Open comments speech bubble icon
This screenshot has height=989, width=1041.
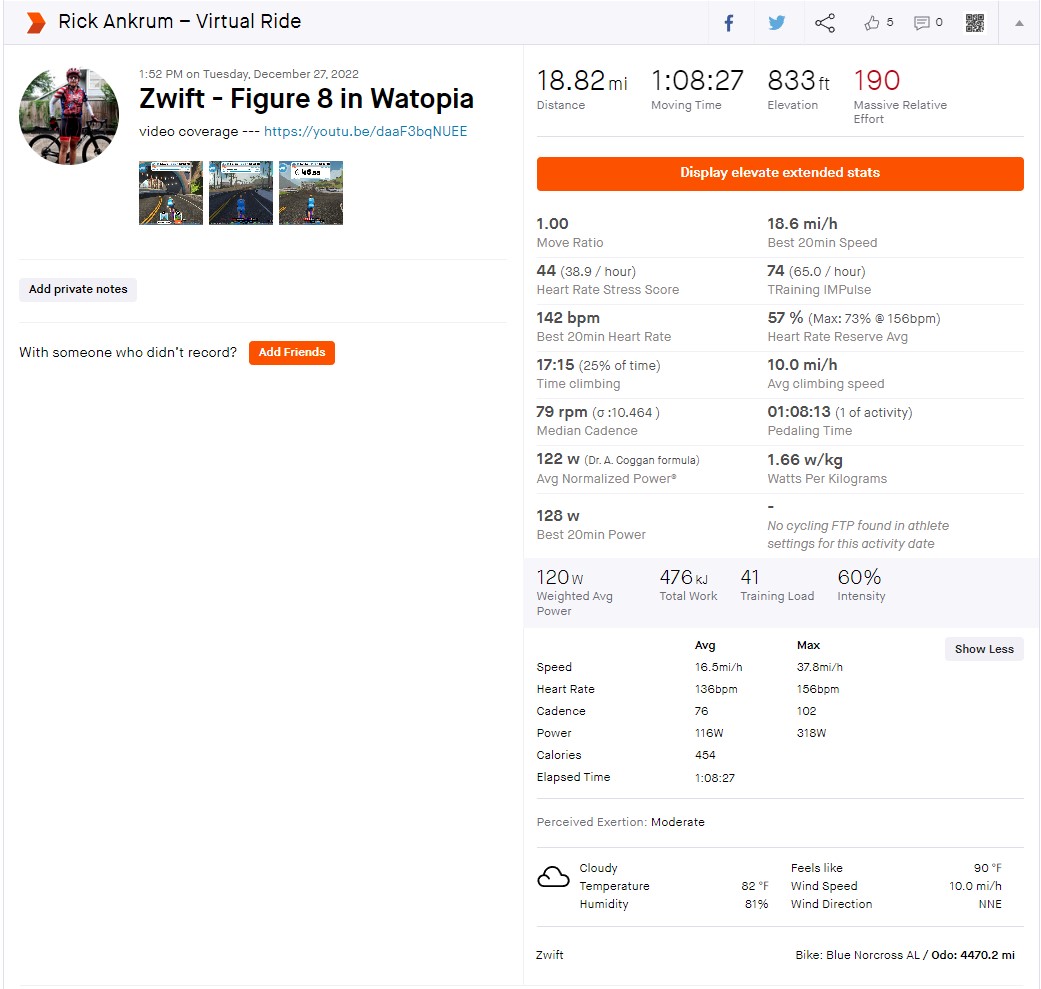click(x=922, y=23)
